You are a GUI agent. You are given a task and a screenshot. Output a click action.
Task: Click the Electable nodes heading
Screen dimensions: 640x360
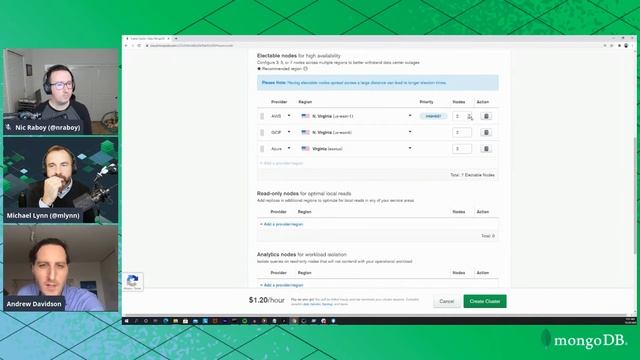click(x=298, y=56)
